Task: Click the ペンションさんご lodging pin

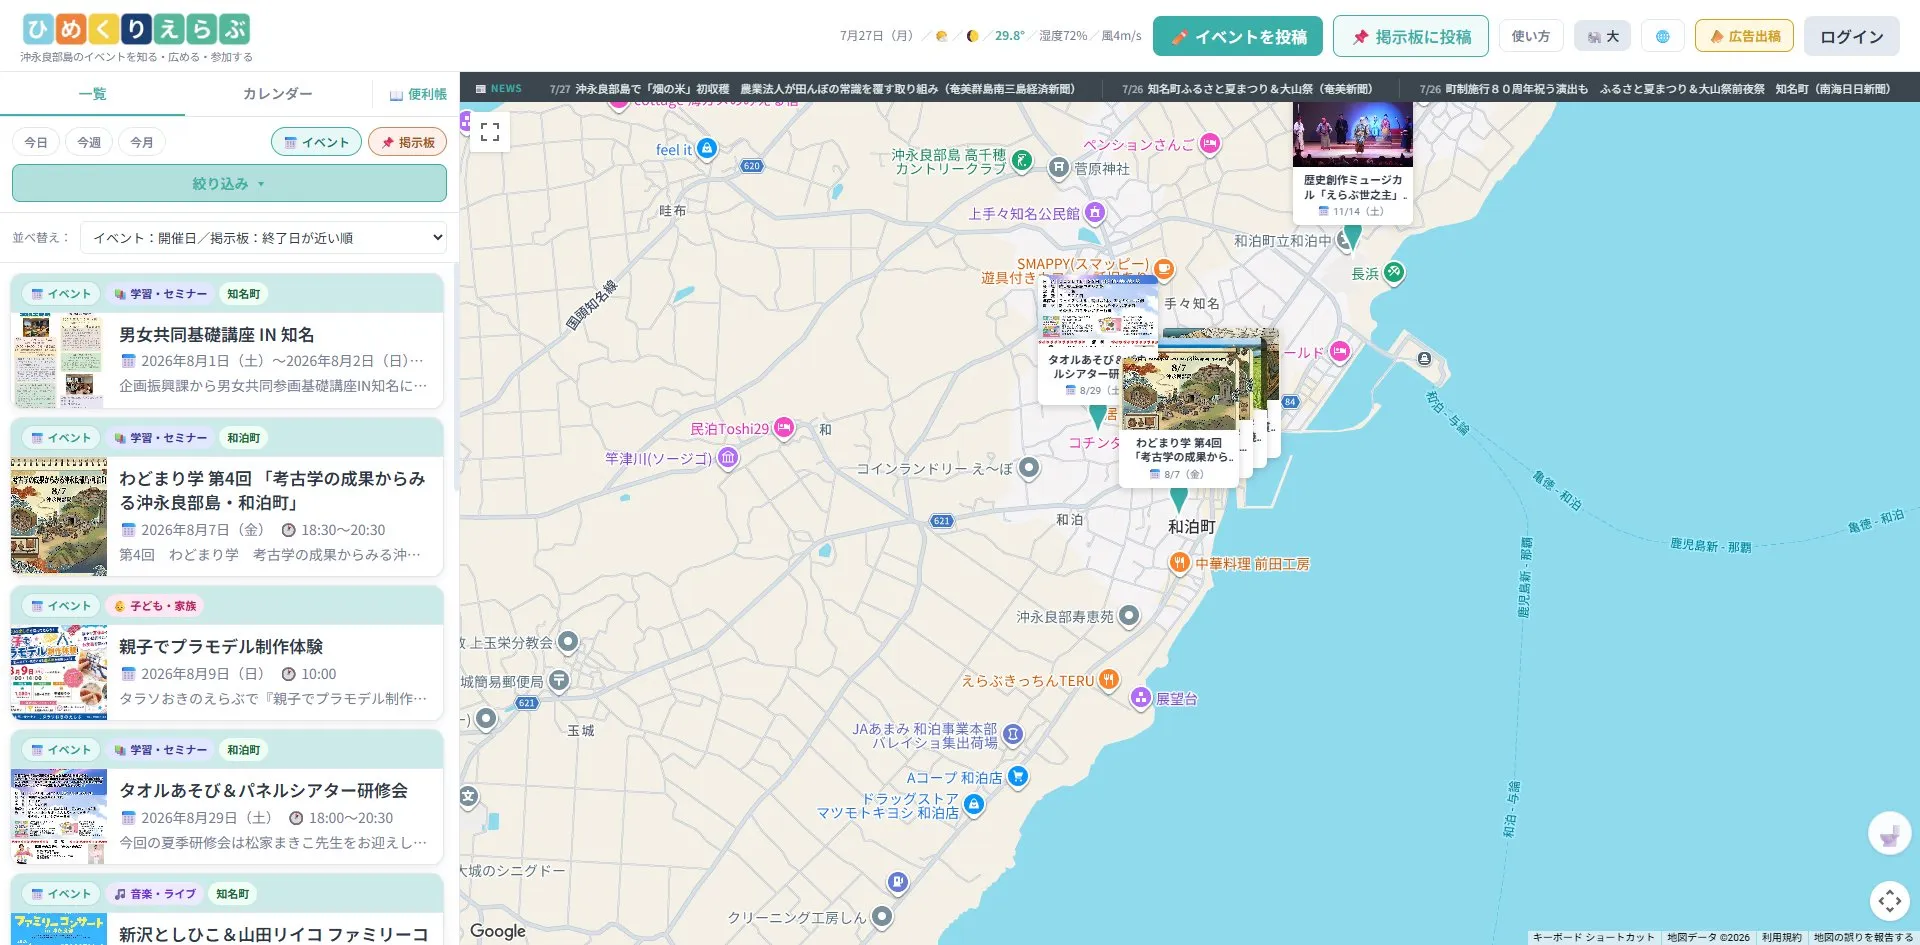Action: [x=1210, y=144]
